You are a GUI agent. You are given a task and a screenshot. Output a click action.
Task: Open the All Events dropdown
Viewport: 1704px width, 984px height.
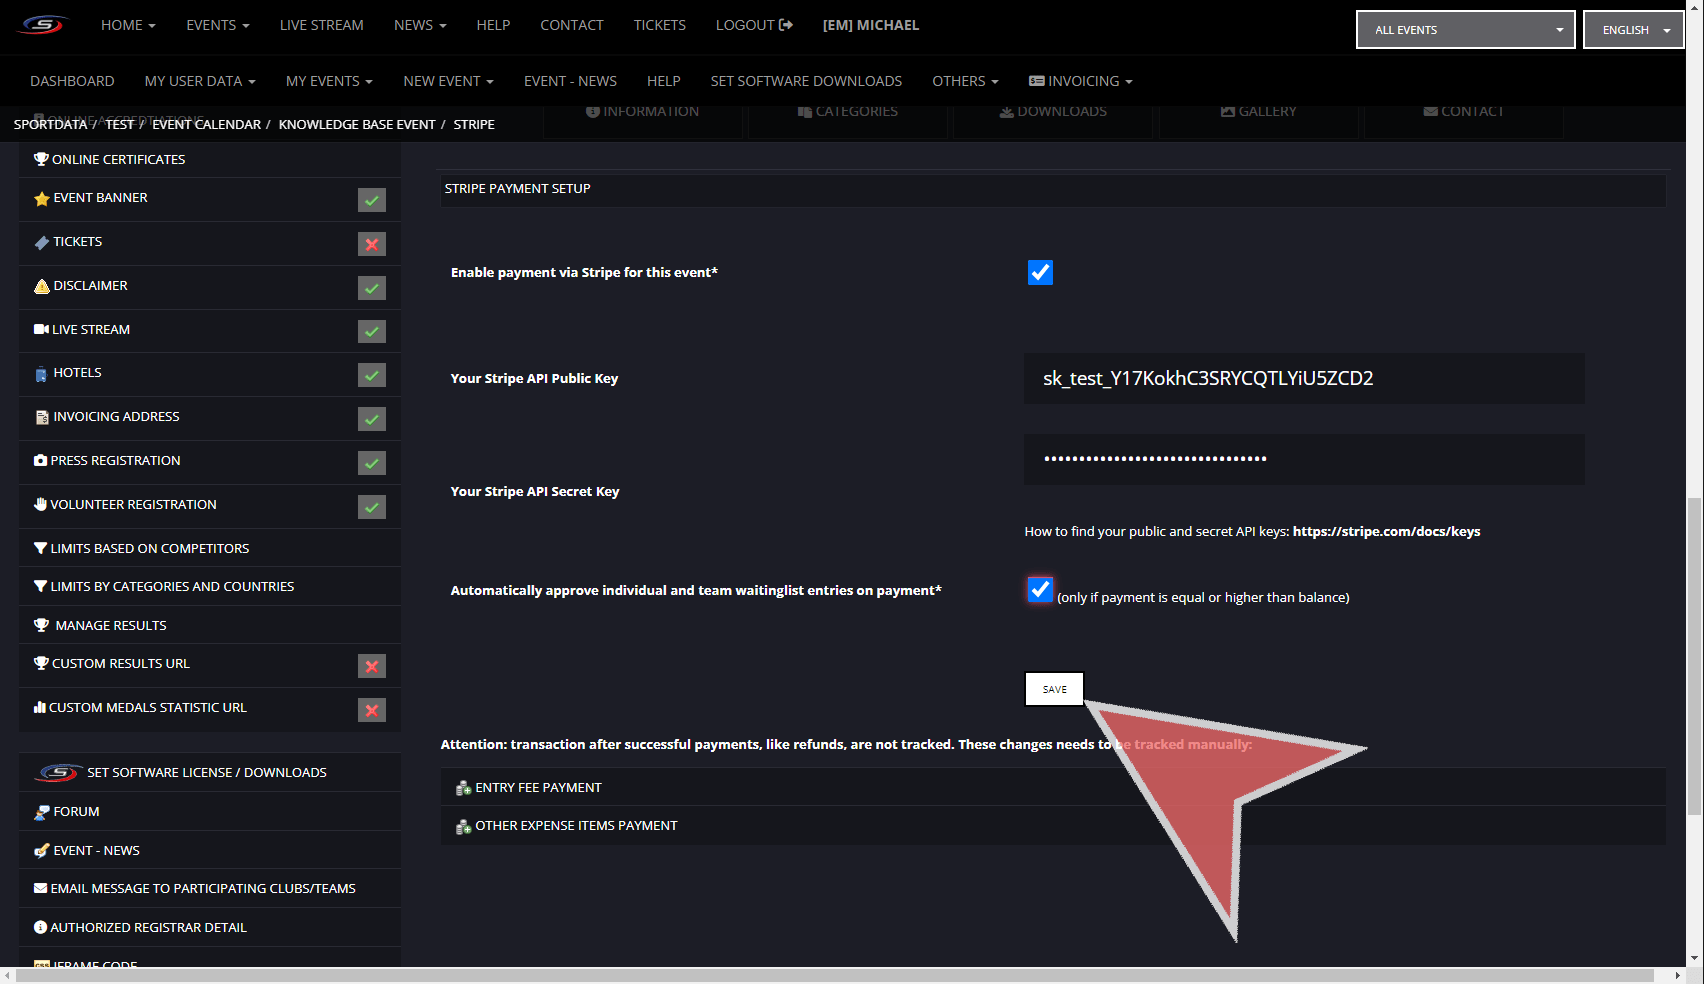point(1465,30)
